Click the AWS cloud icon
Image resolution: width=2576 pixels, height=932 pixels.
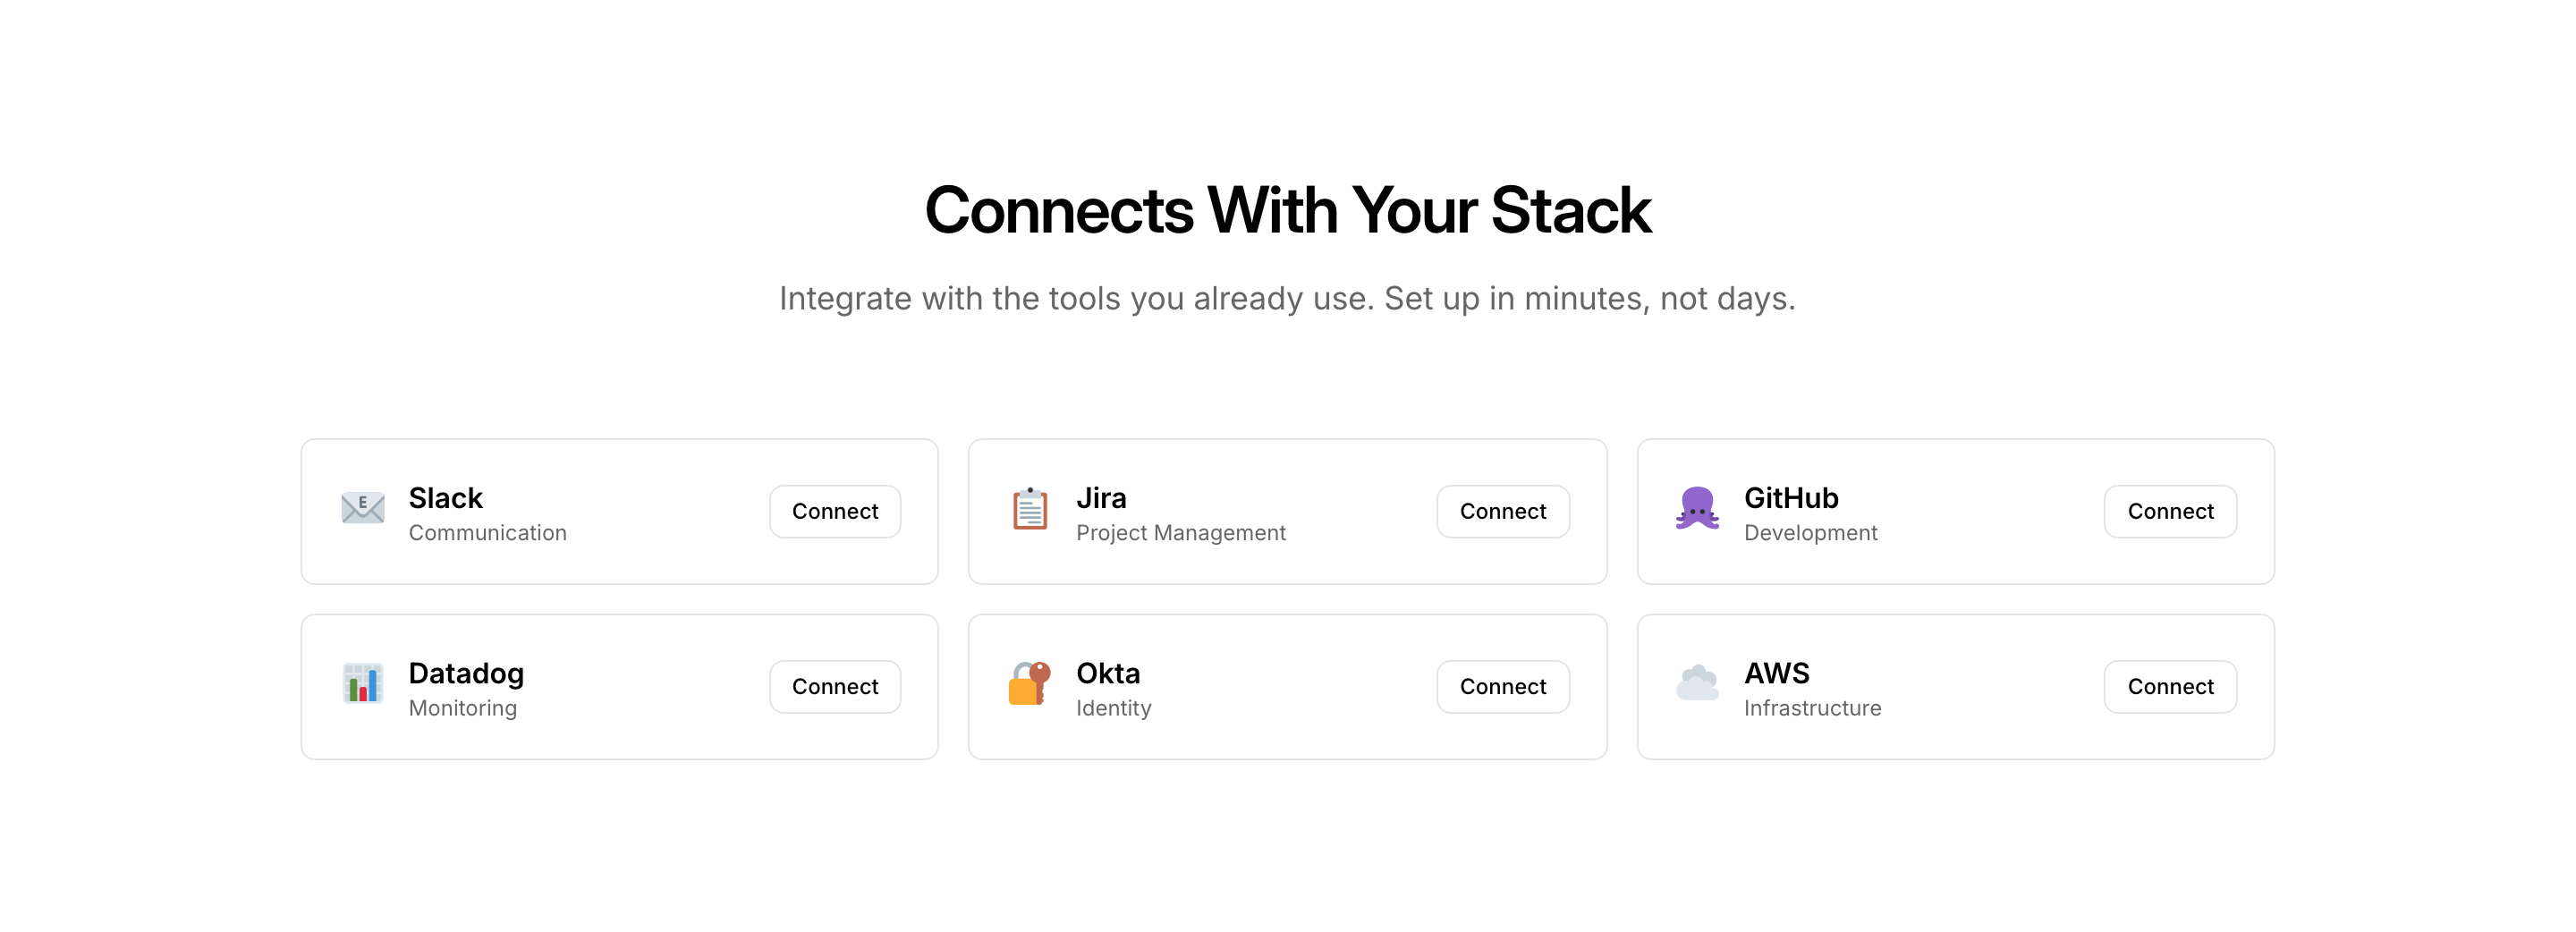[1697, 684]
